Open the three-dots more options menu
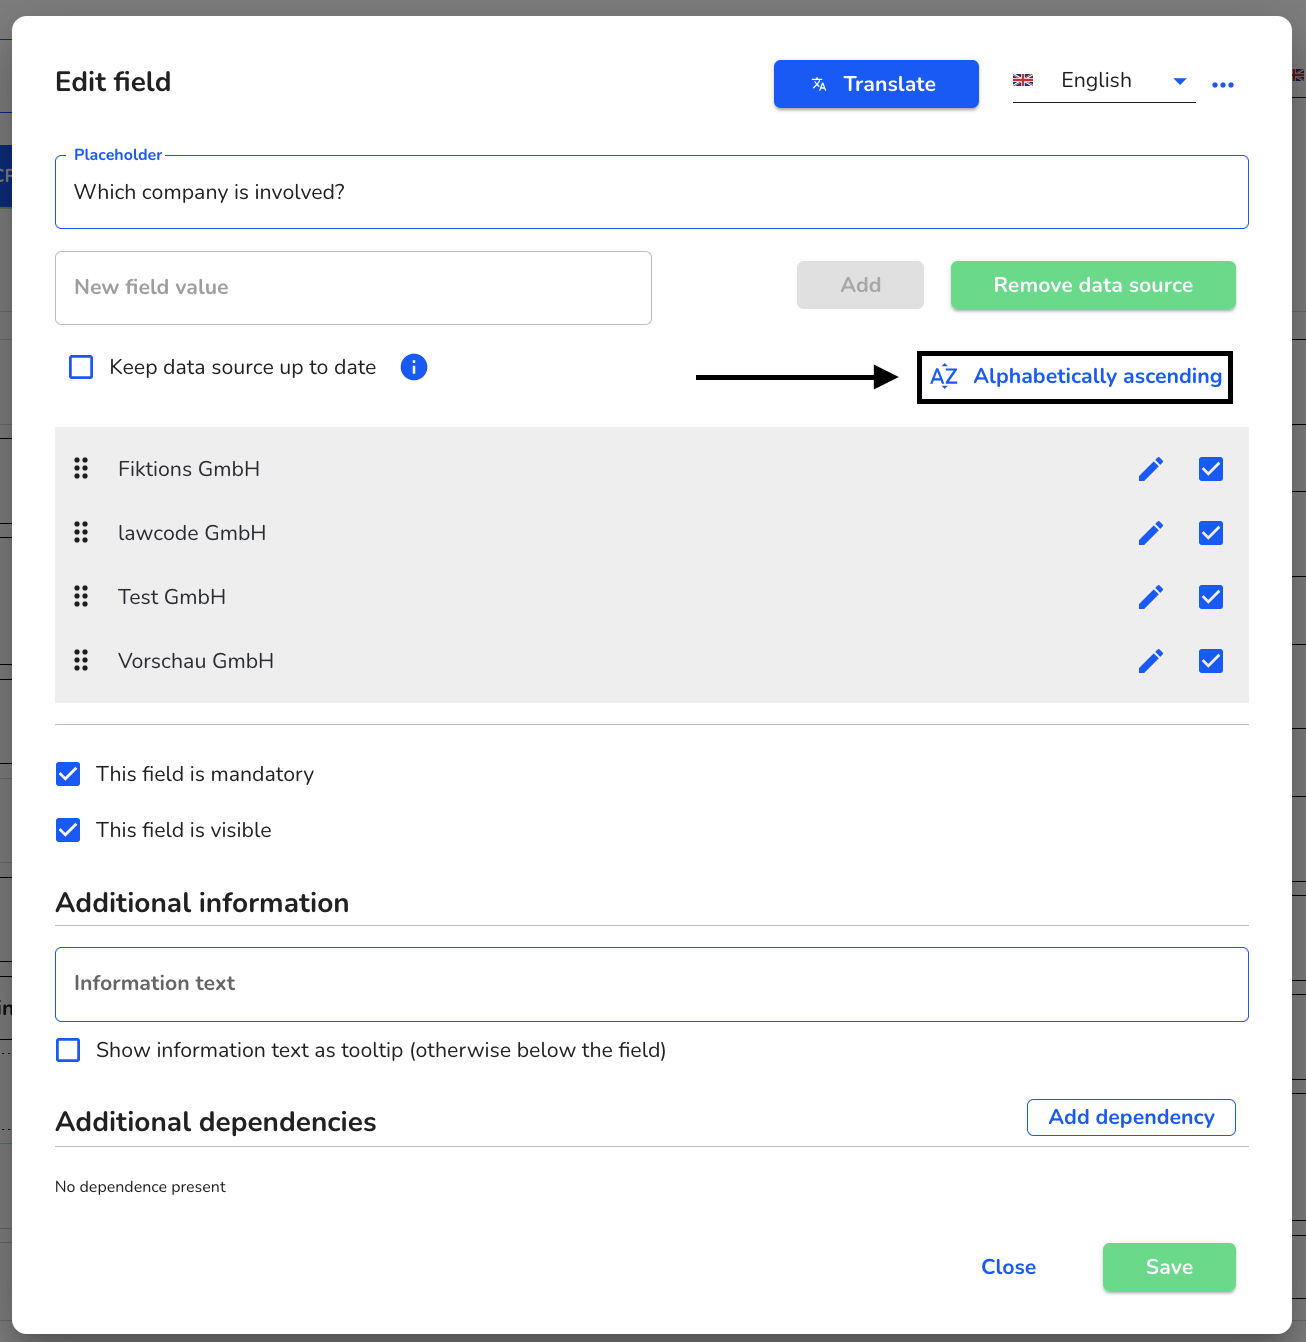 click(x=1223, y=85)
